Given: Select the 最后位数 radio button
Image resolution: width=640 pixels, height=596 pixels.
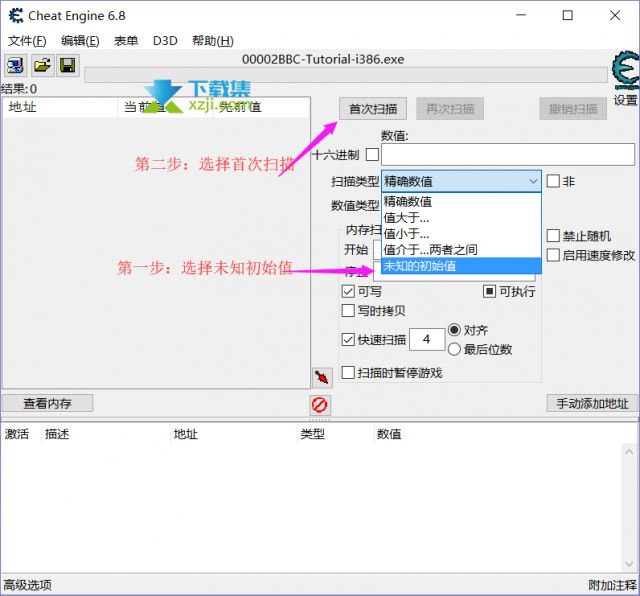Looking at the screenshot, I should click(x=454, y=349).
